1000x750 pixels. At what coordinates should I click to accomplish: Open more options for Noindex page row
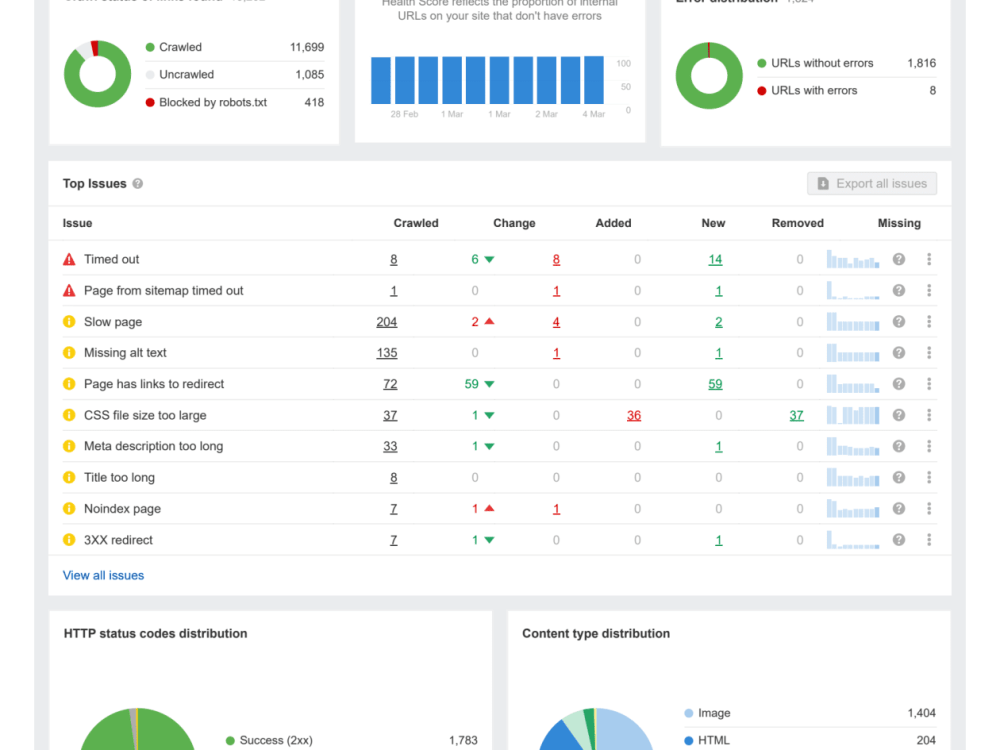pos(929,508)
